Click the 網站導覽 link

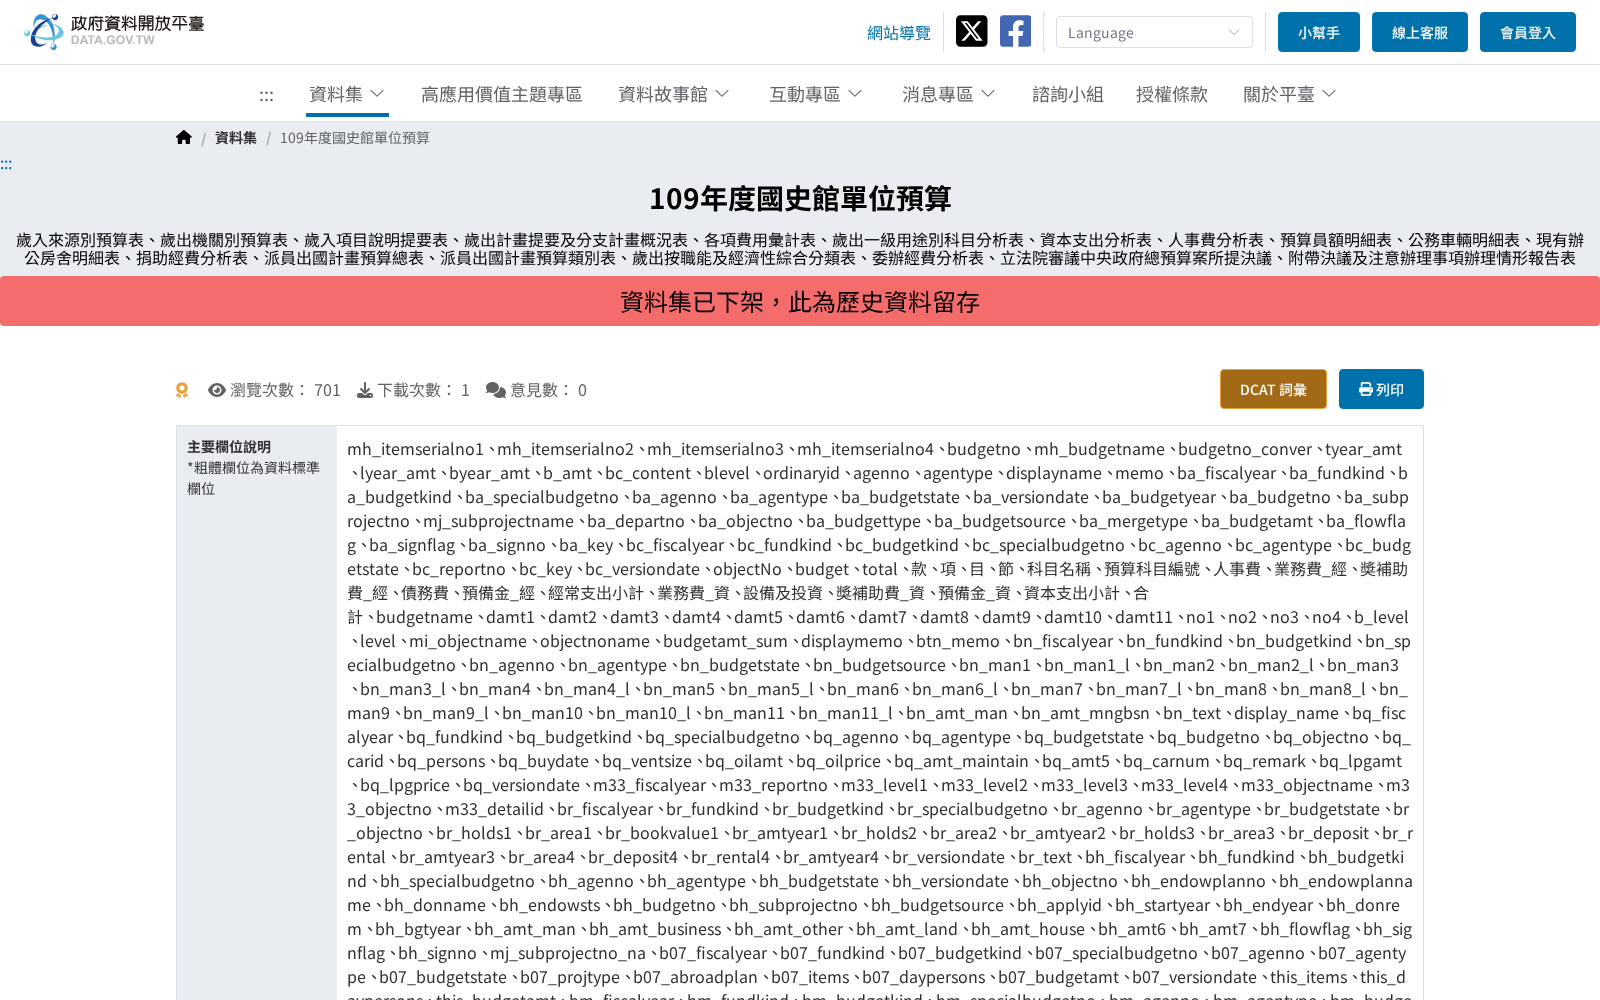pos(899,33)
